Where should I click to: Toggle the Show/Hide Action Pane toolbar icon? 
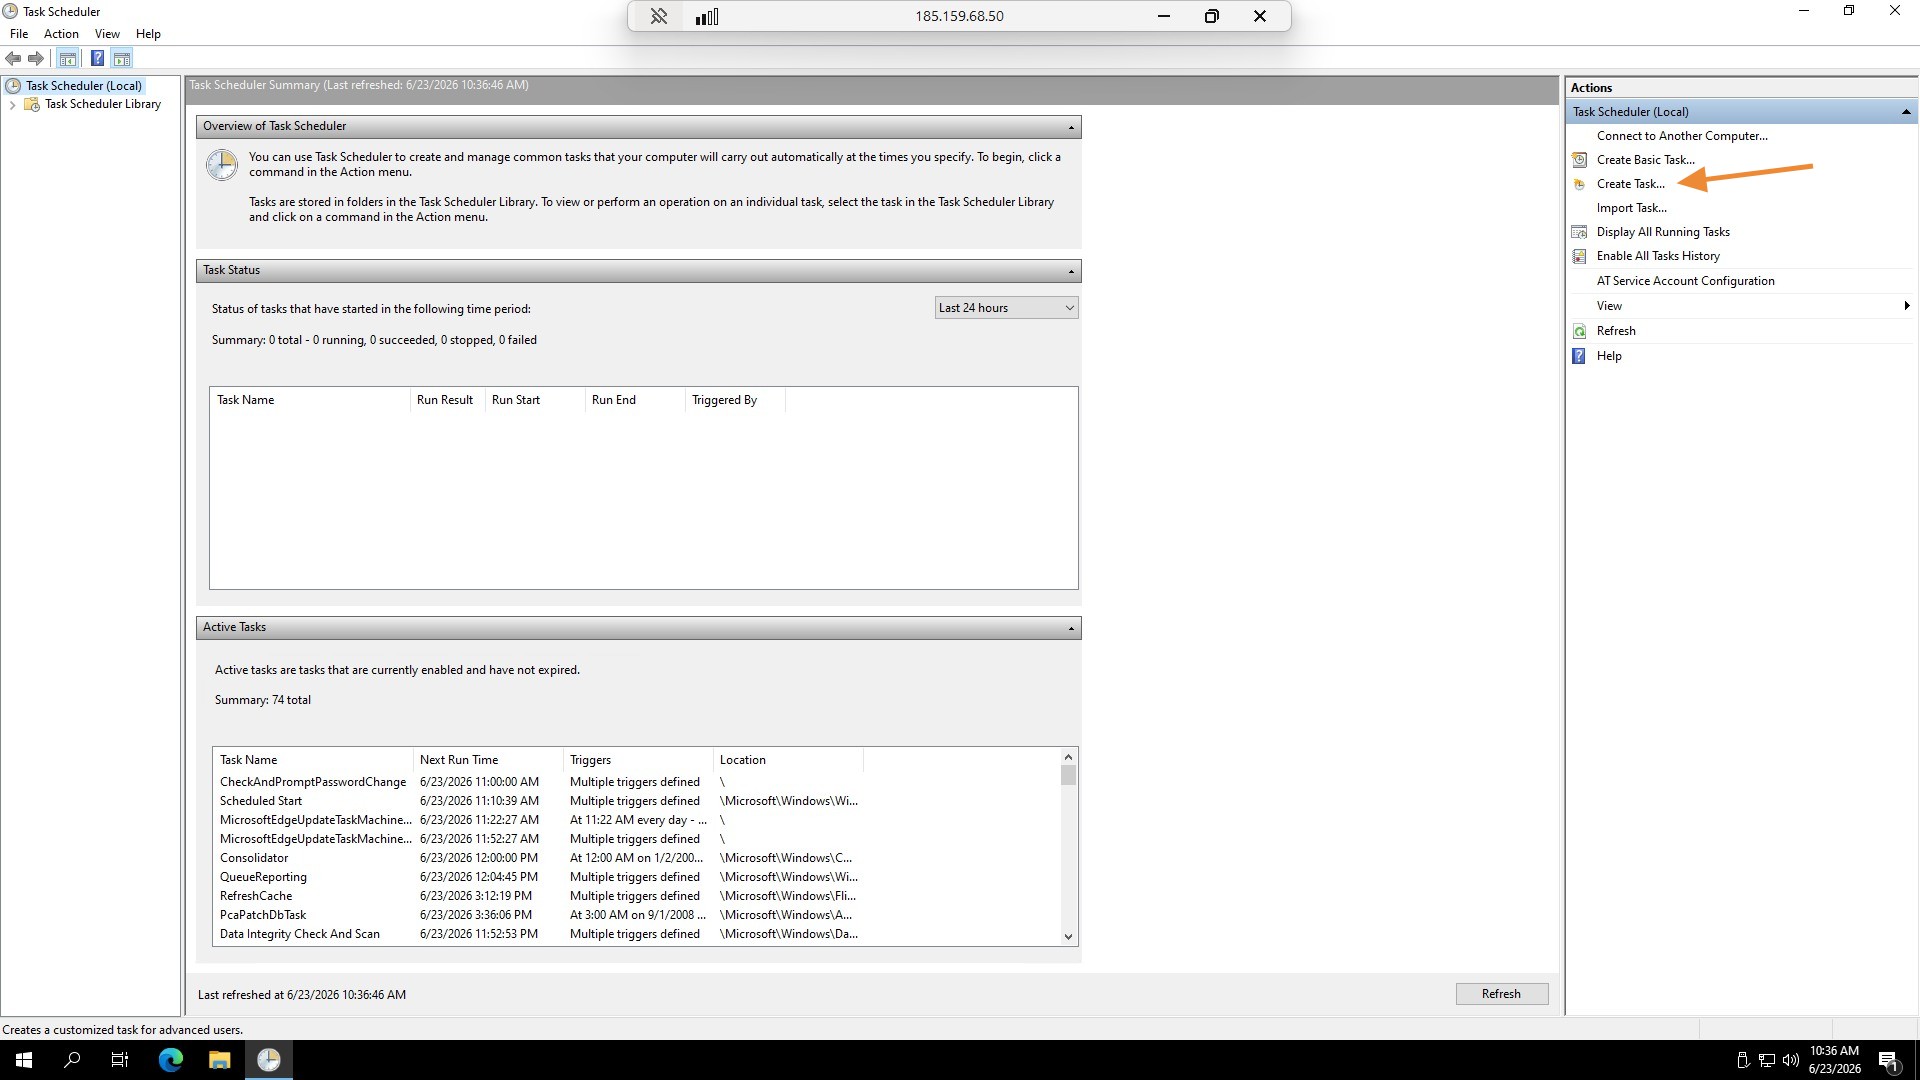click(121, 59)
